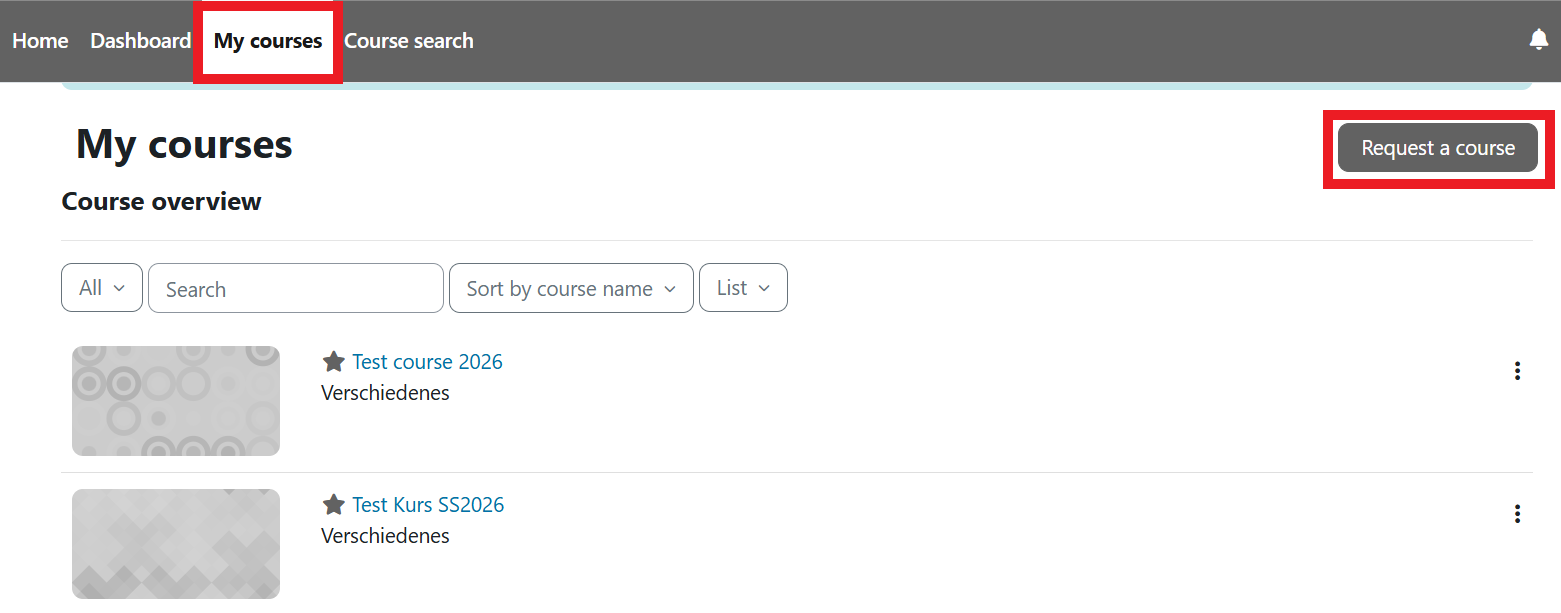Click star icon beside Test course 2026
The image size is (1561, 613).
click(334, 362)
